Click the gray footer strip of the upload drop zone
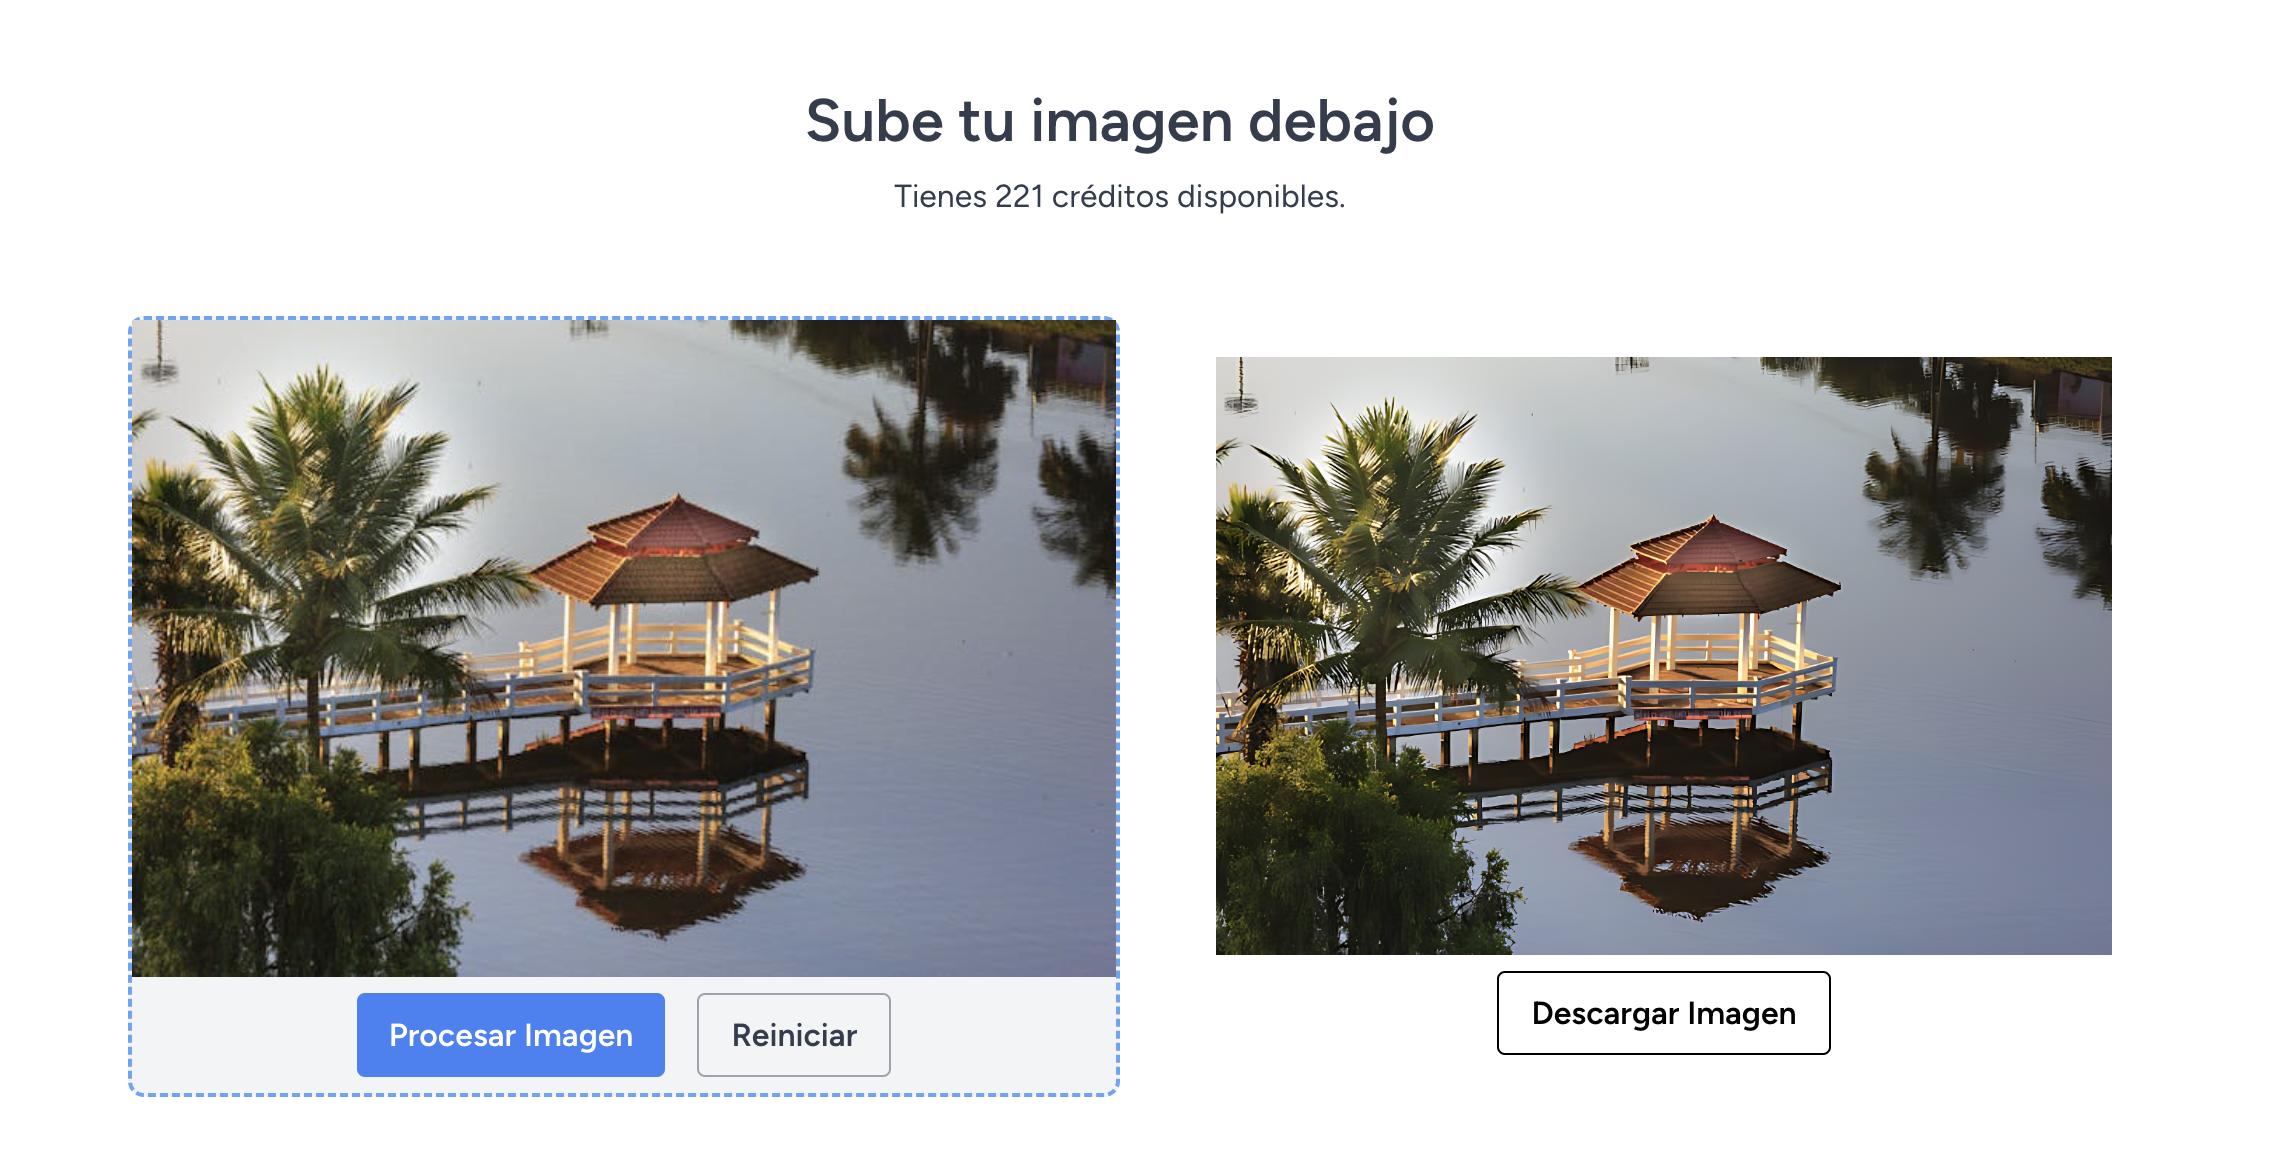2276x1174 pixels. pos(624,1035)
